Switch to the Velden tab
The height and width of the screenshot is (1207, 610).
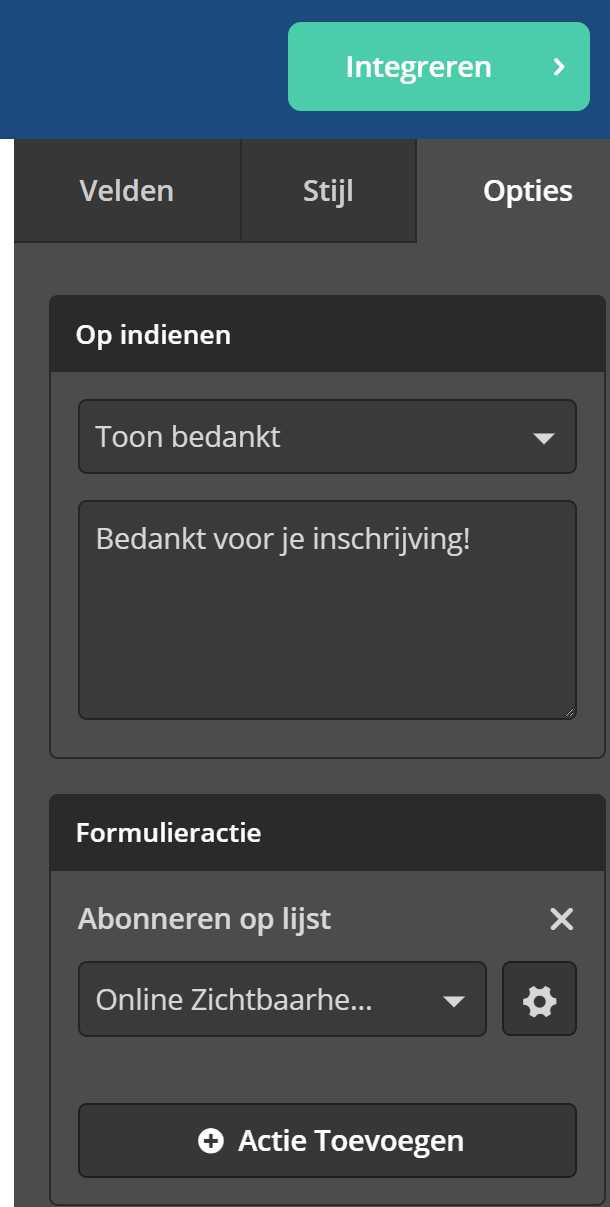coord(127,190)
